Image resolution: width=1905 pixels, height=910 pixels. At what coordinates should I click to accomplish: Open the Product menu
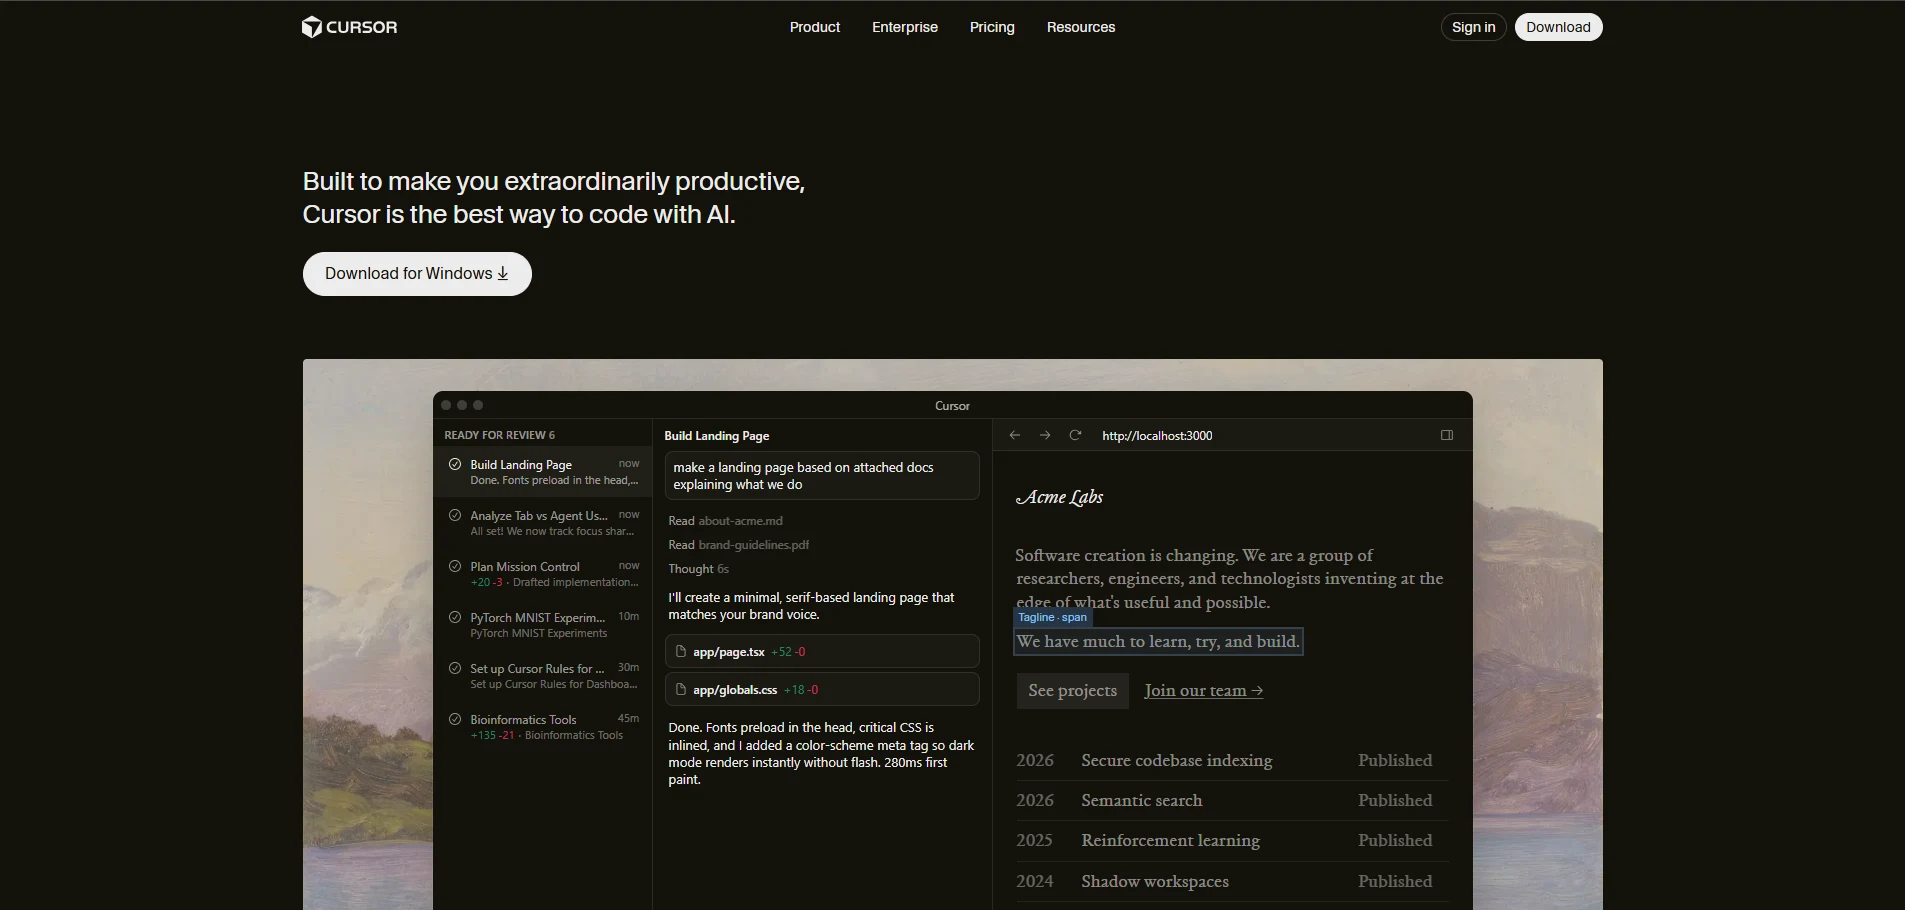click(x=814, y=27)
